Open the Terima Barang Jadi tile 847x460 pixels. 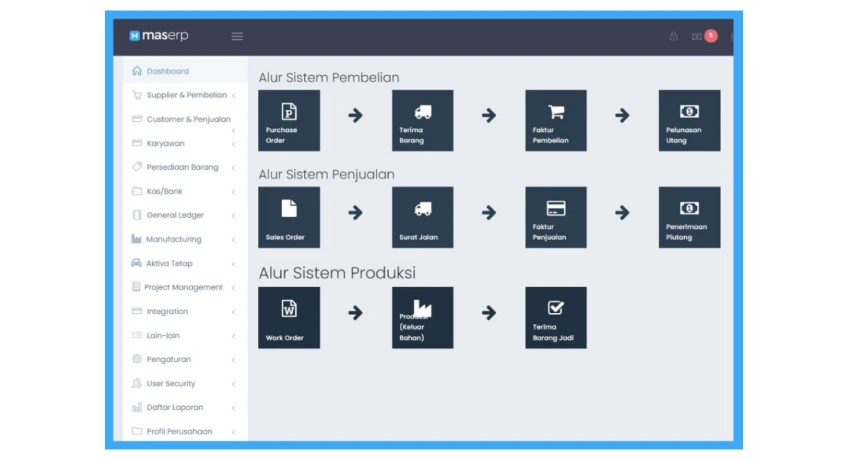[556, 317]
